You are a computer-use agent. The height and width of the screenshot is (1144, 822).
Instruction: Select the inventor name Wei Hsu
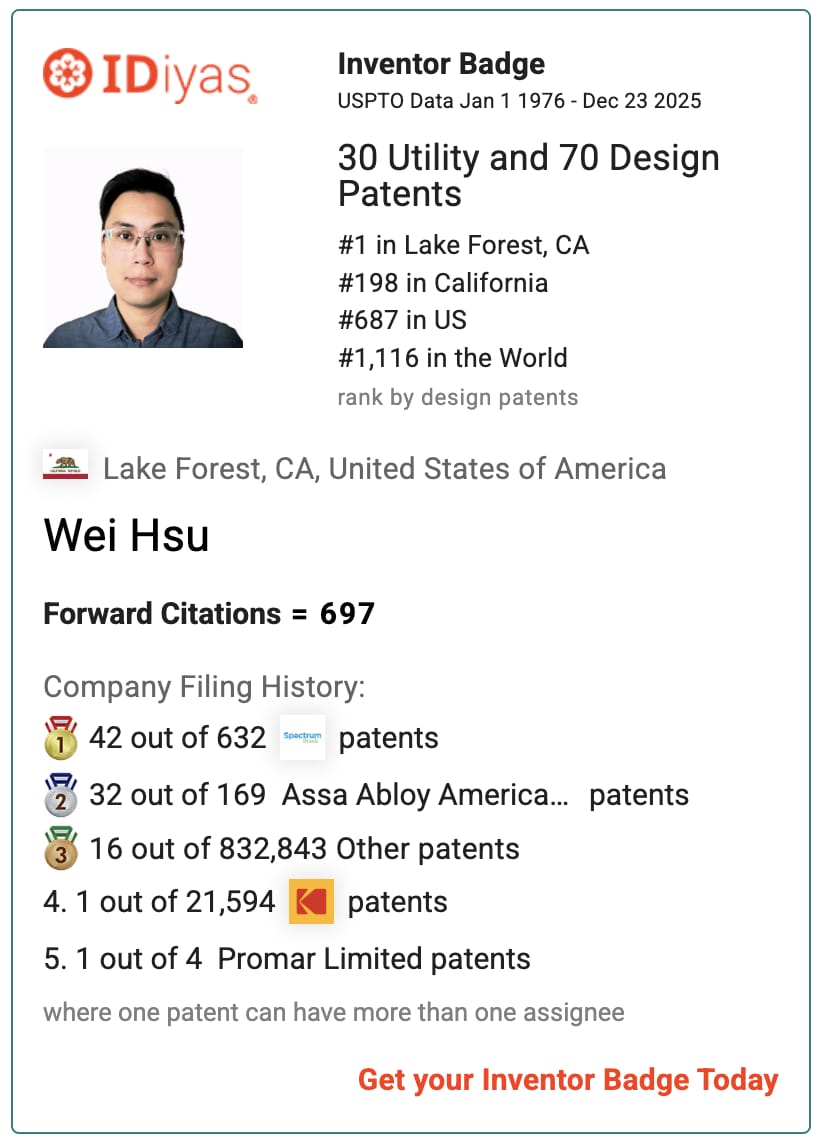127,536
